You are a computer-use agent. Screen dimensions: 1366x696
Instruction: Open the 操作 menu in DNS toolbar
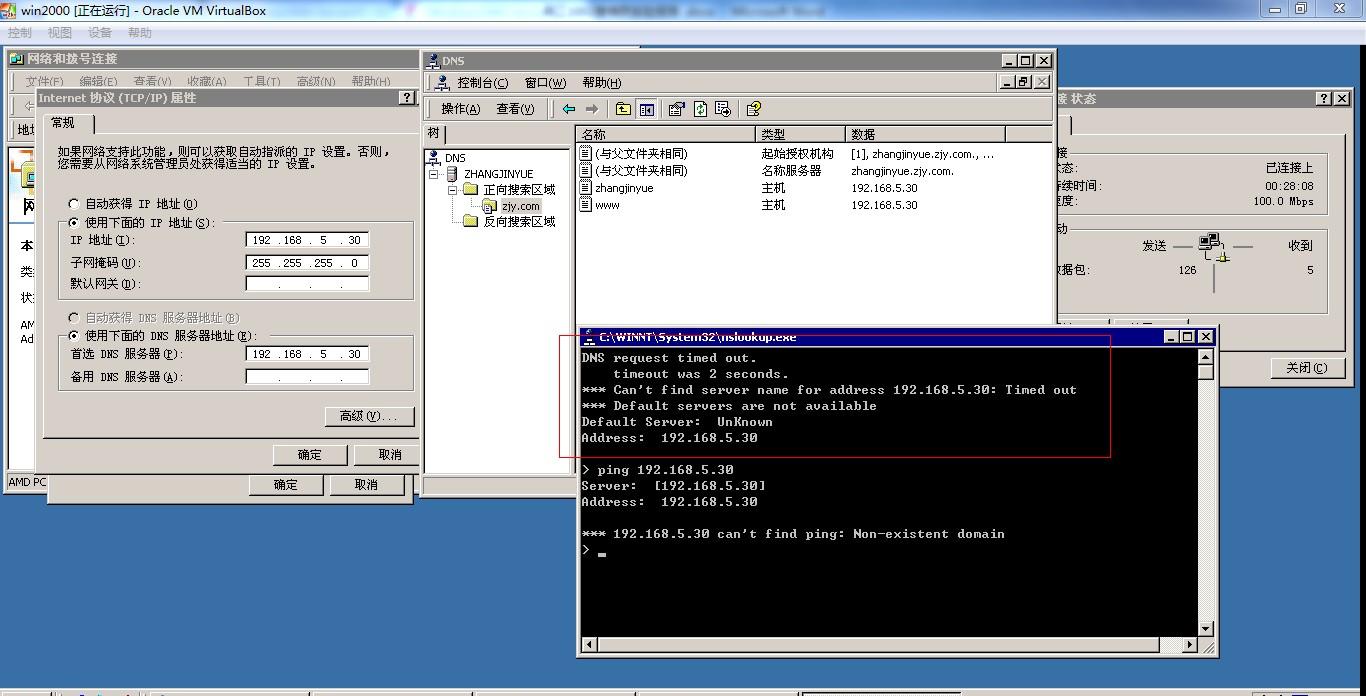[461, 109]
